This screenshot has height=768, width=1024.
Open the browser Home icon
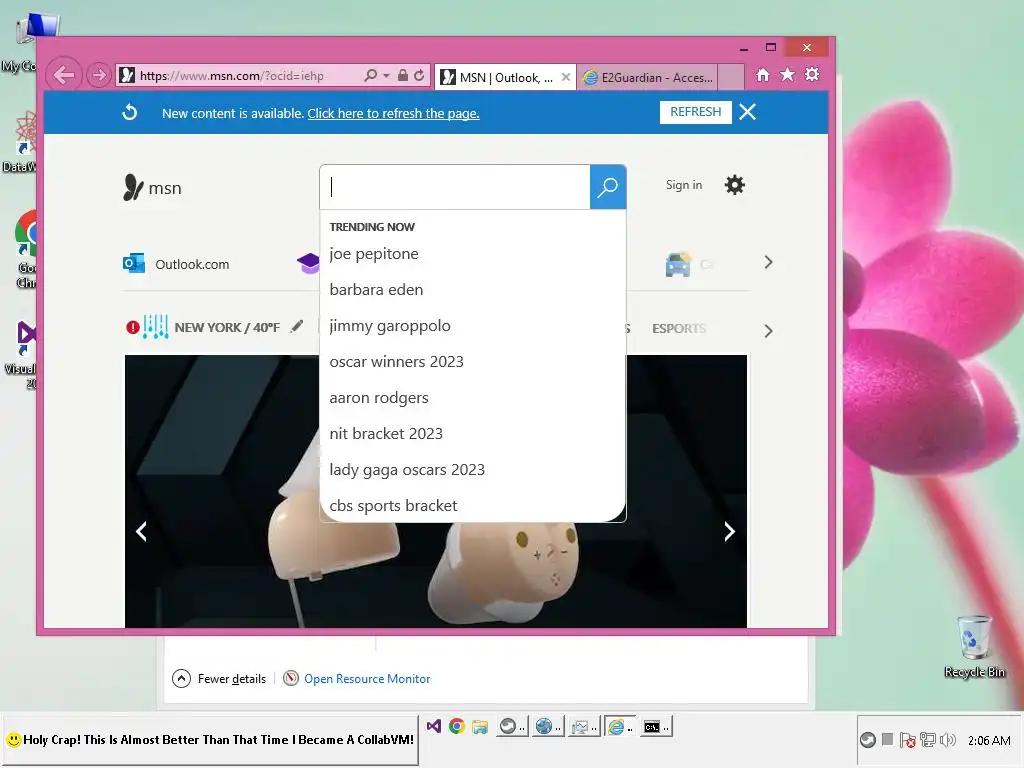coord(763,75)
